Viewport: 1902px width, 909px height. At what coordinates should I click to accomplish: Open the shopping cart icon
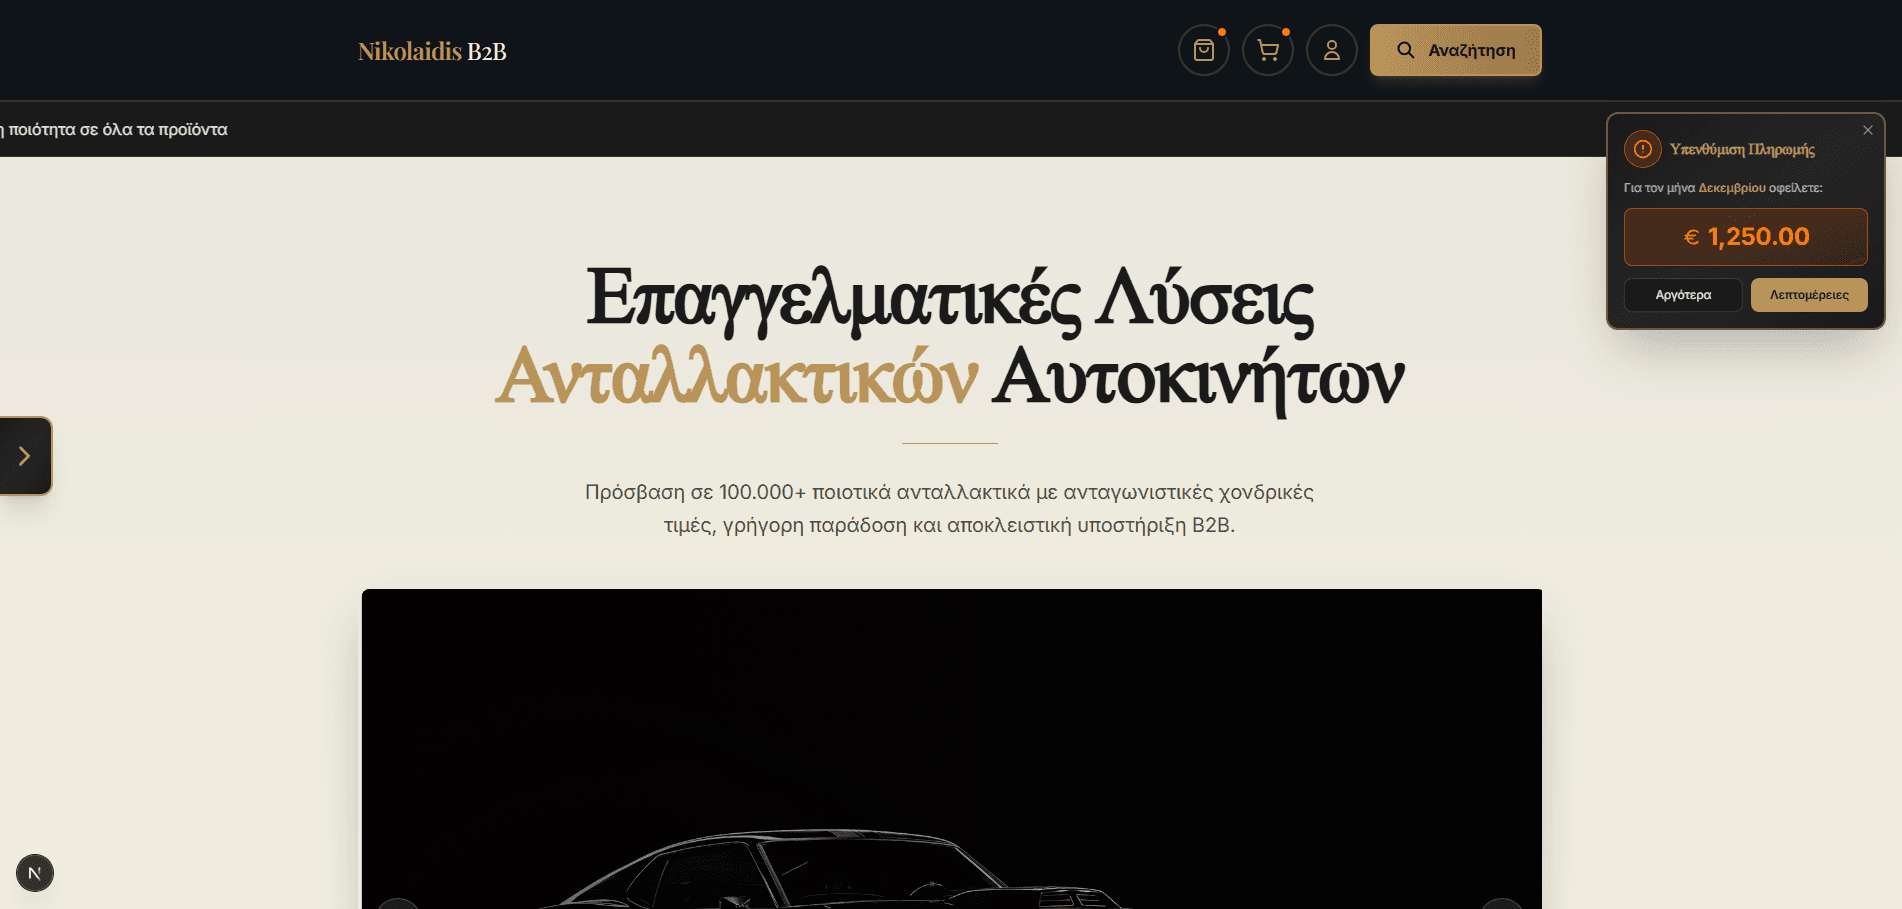[x=1267, y=50]
